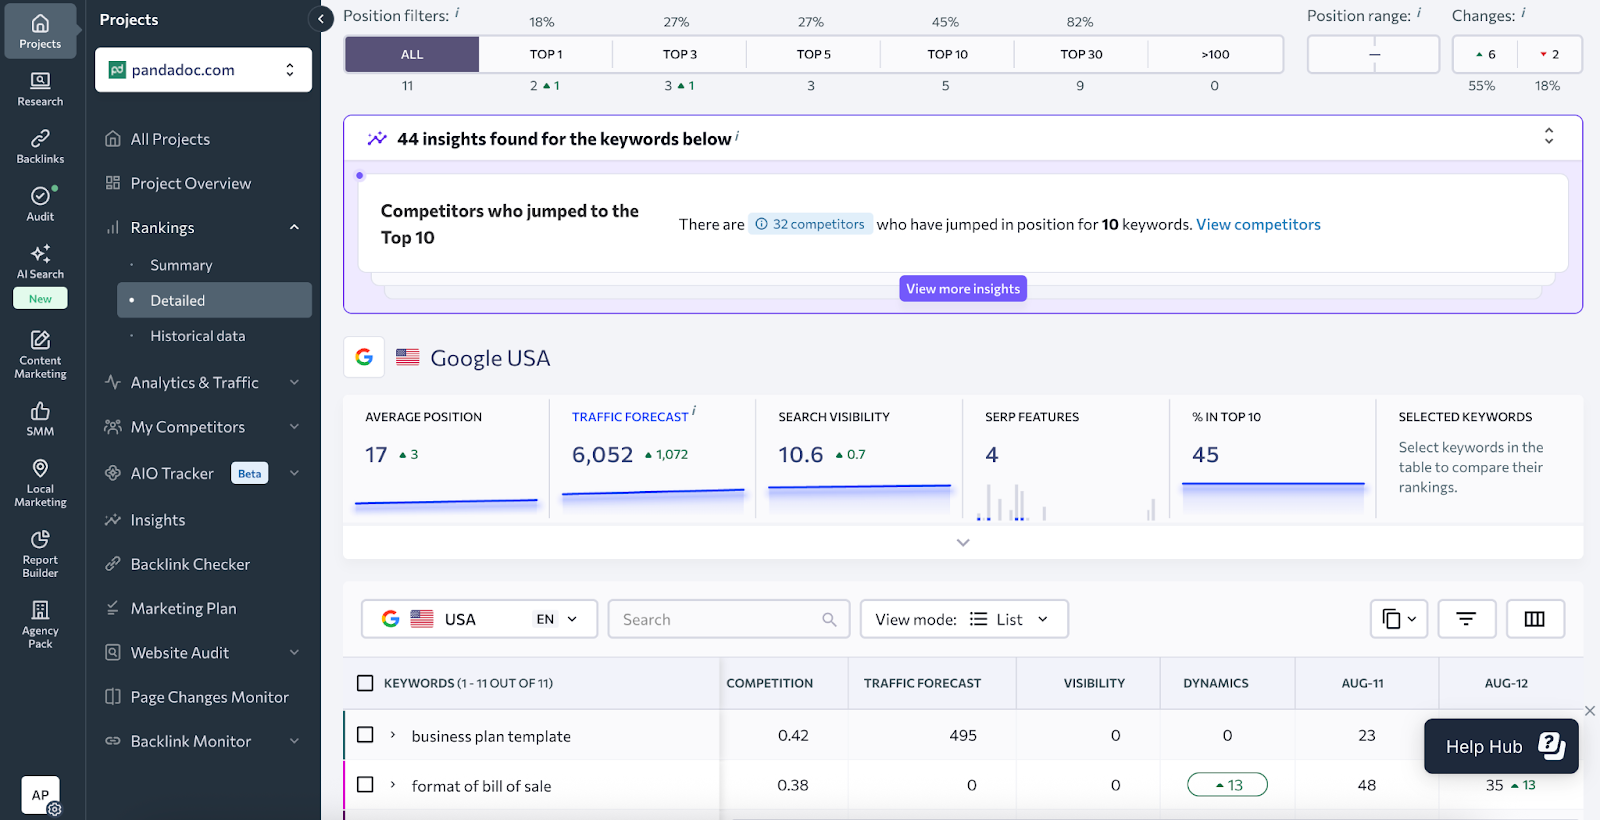Check the format of bill of sale row
The width and height of the screenshot is (1600, 820).
[365, 785]
